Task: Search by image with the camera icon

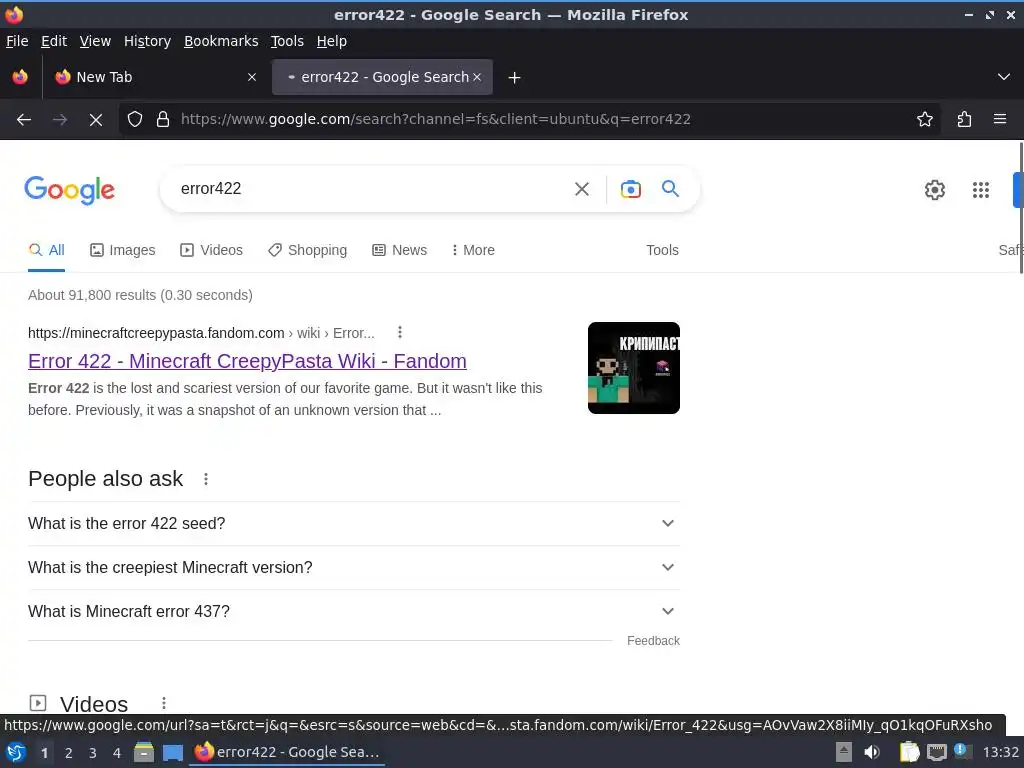Action: pos(631,189)
